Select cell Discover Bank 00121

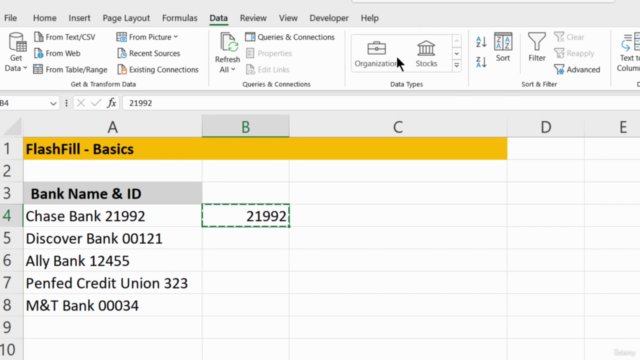click(x=113, y=238)
